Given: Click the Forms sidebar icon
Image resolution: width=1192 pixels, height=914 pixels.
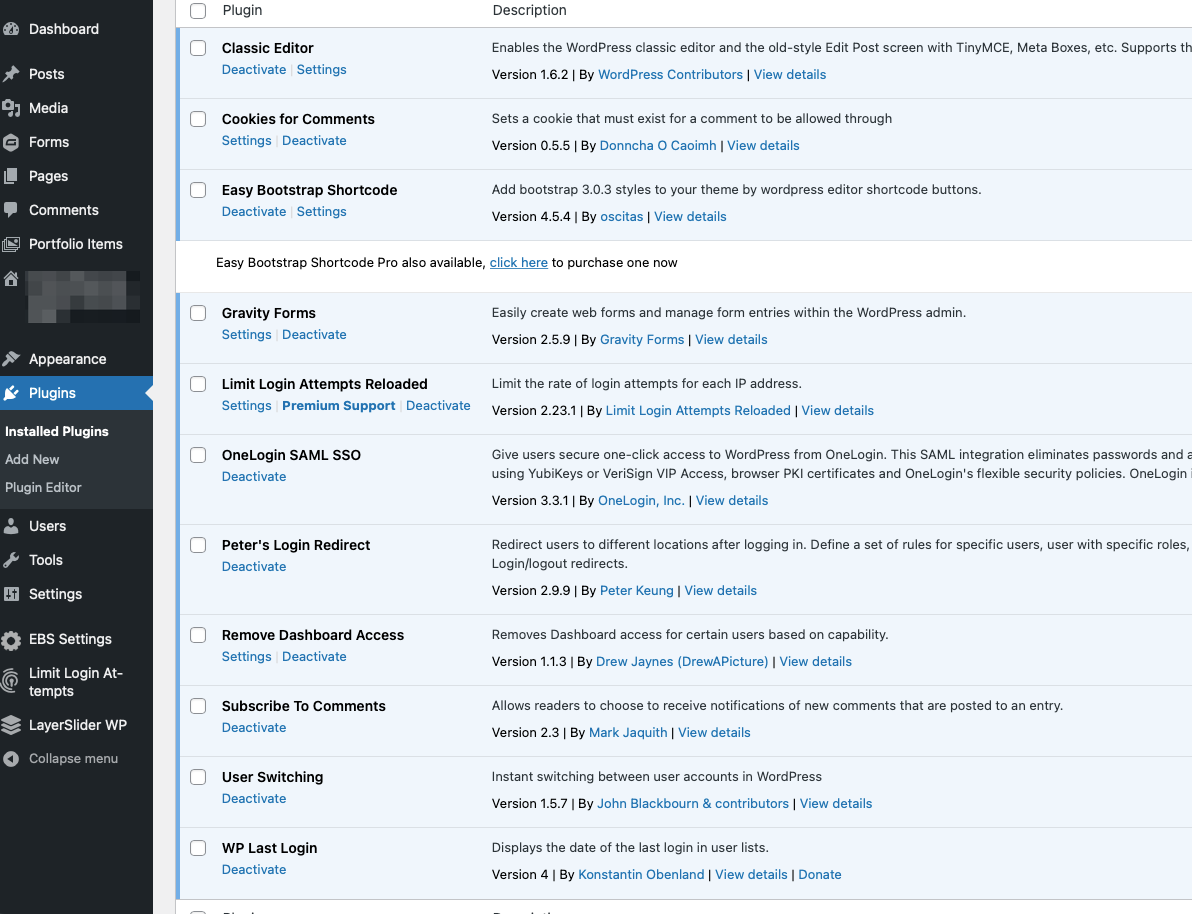Looking at the screenshot, I should [11, 142].
